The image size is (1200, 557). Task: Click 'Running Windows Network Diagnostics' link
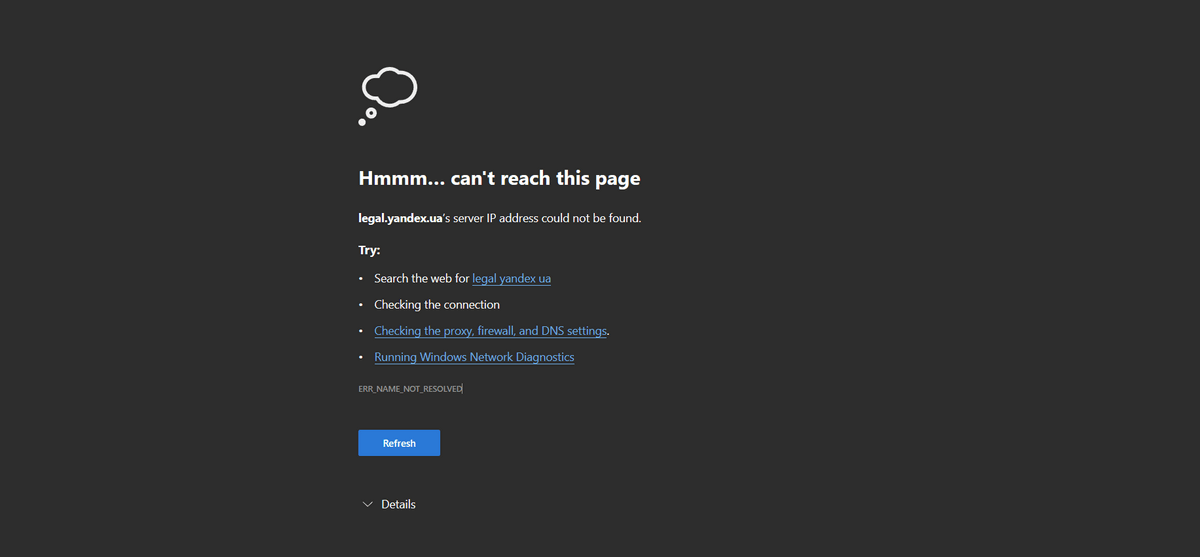(474, 356)
